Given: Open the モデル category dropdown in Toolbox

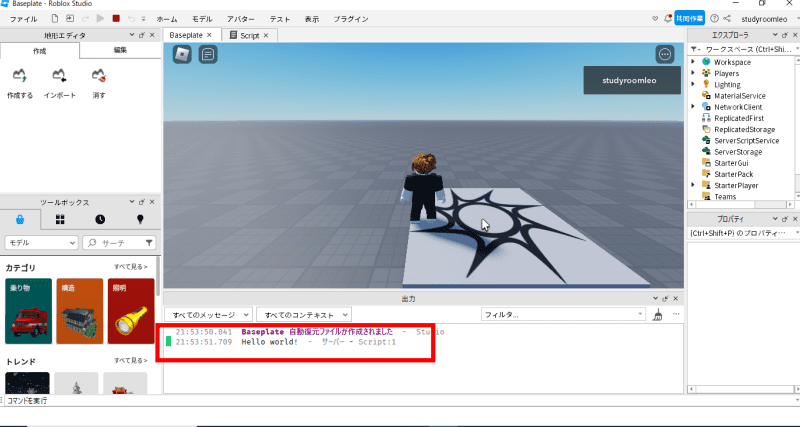Looking at the screenshot, I should (x=41, y=243).
